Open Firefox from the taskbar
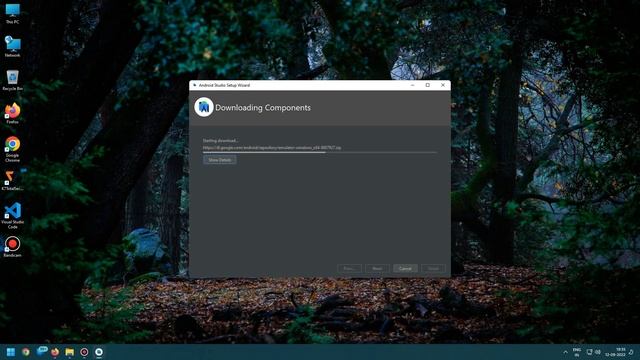The width and height of the screenshot is (640, 360). pyautogui.click(x=55, y=352)
